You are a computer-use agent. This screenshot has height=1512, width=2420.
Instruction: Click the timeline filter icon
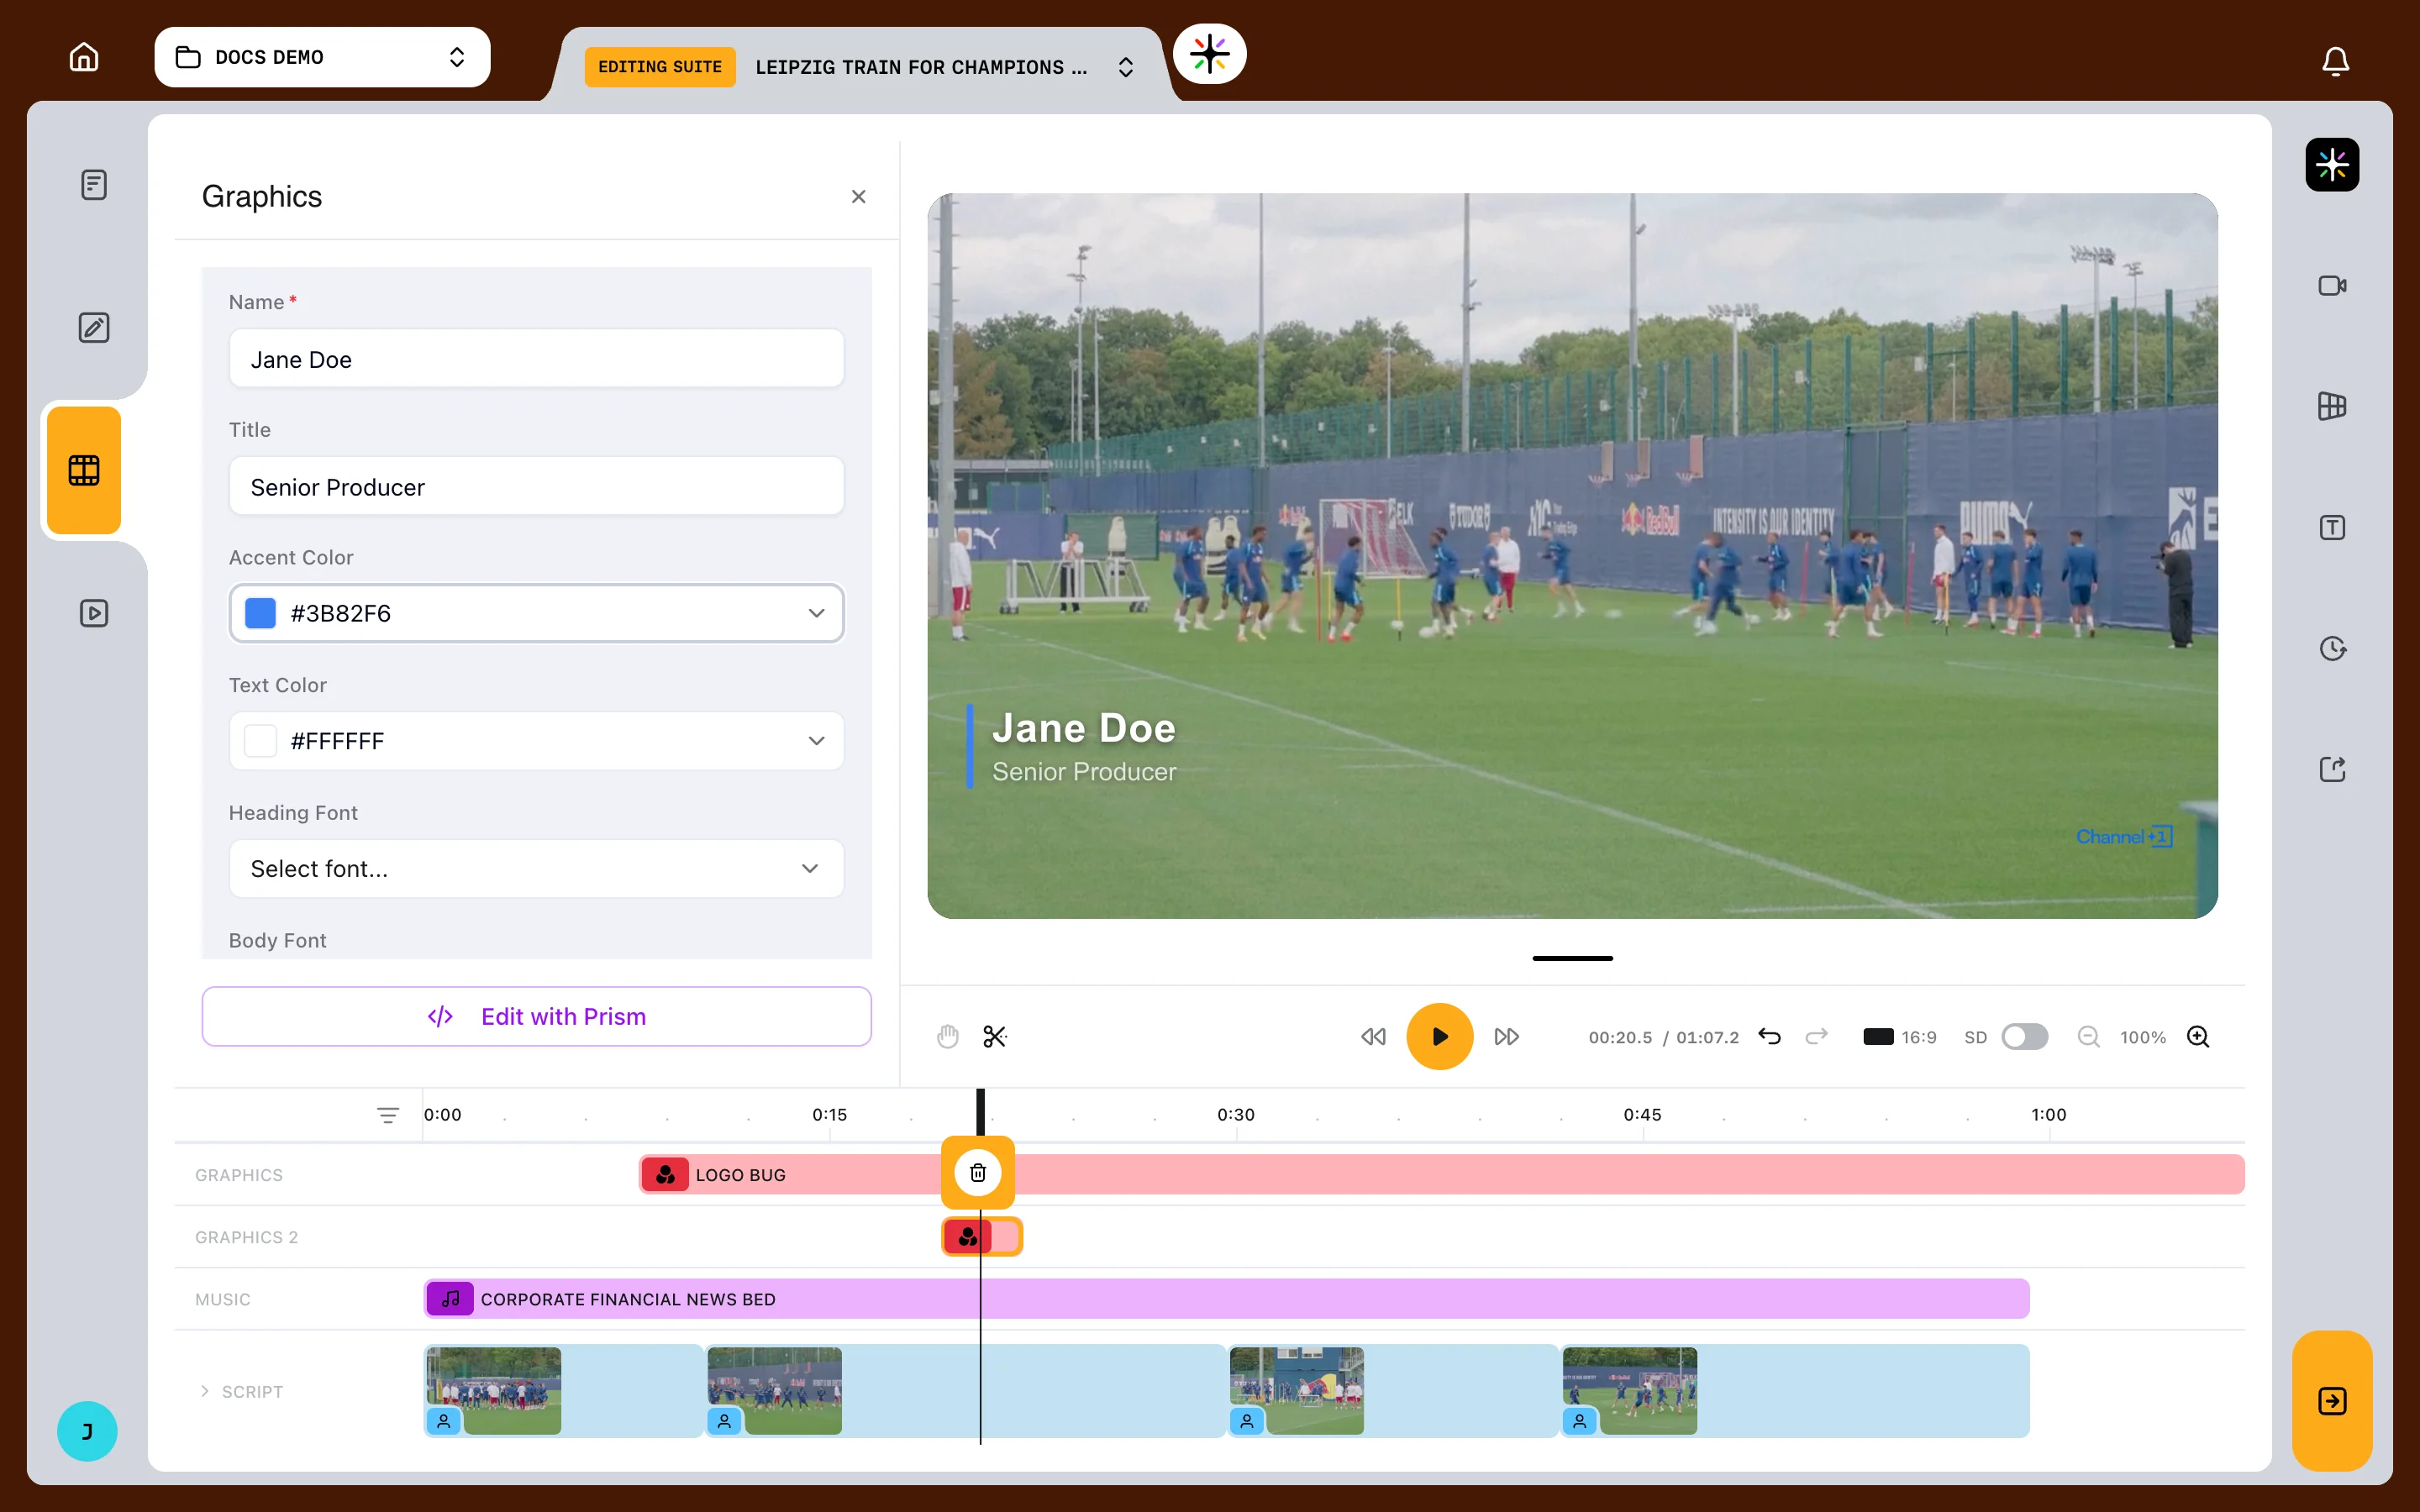(388, 1115)
